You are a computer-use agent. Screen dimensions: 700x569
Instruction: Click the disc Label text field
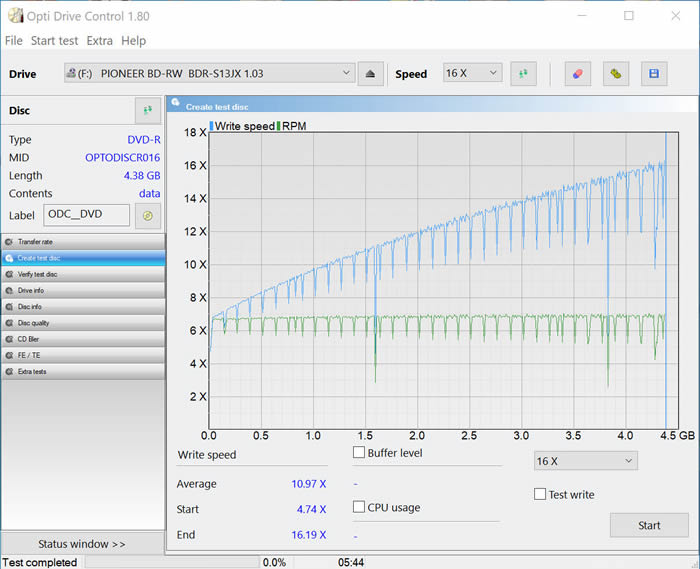[86, 215]
